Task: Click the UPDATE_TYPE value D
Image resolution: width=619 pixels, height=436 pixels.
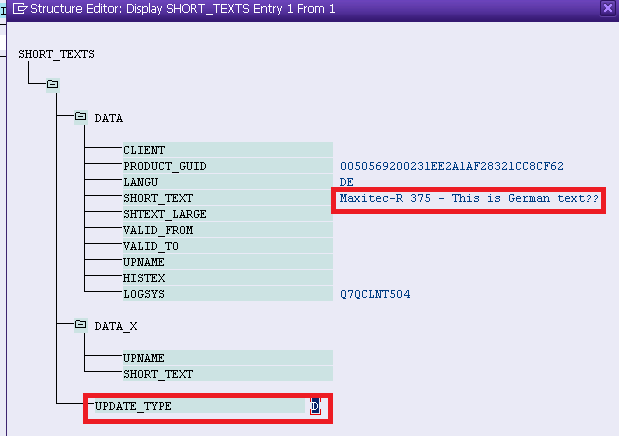Action: pyautogui.click(x=315, y=406)
